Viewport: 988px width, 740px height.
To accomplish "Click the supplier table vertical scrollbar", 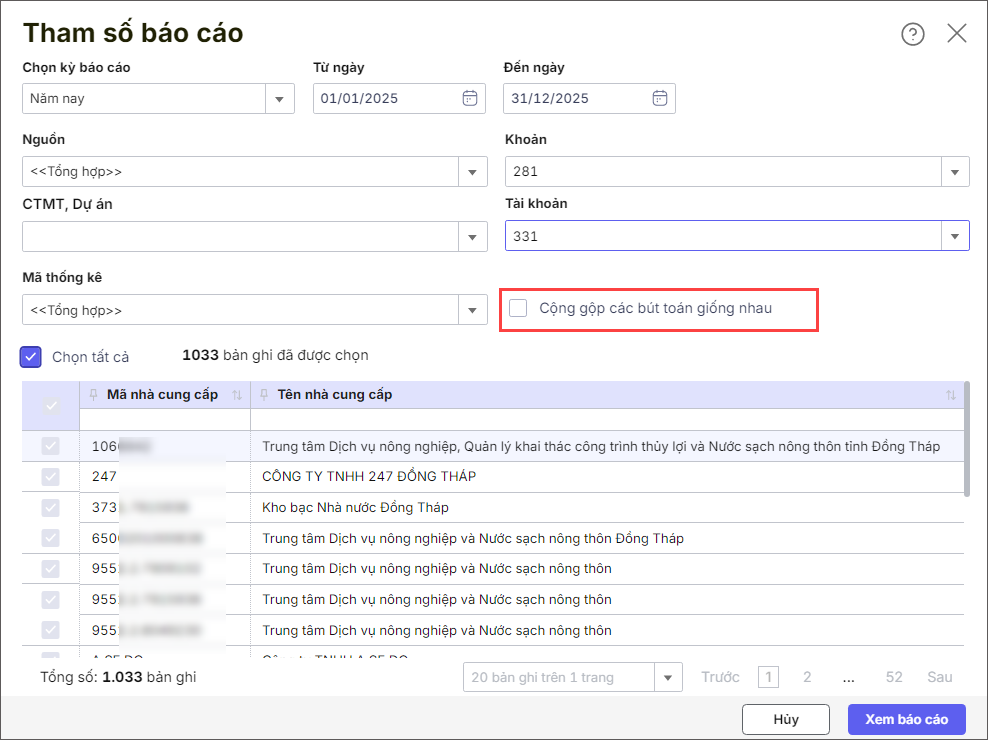I will click(966, 440).
